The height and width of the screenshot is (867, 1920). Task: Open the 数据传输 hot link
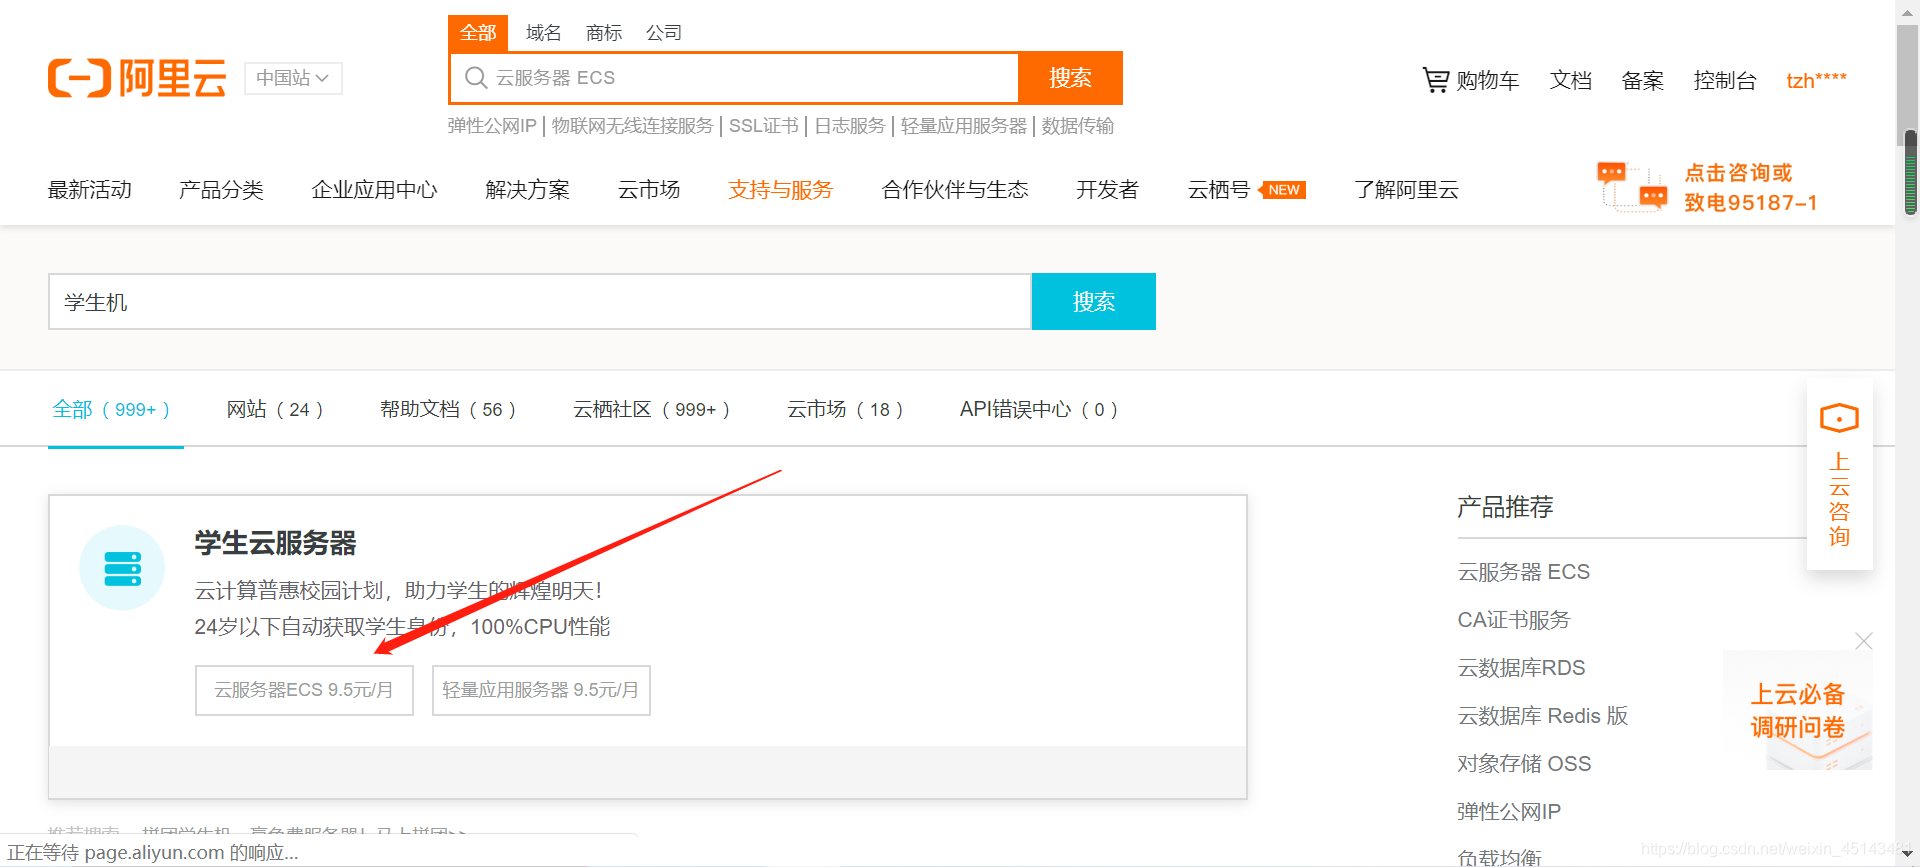pyautogui.click(x=1078, y=126)
